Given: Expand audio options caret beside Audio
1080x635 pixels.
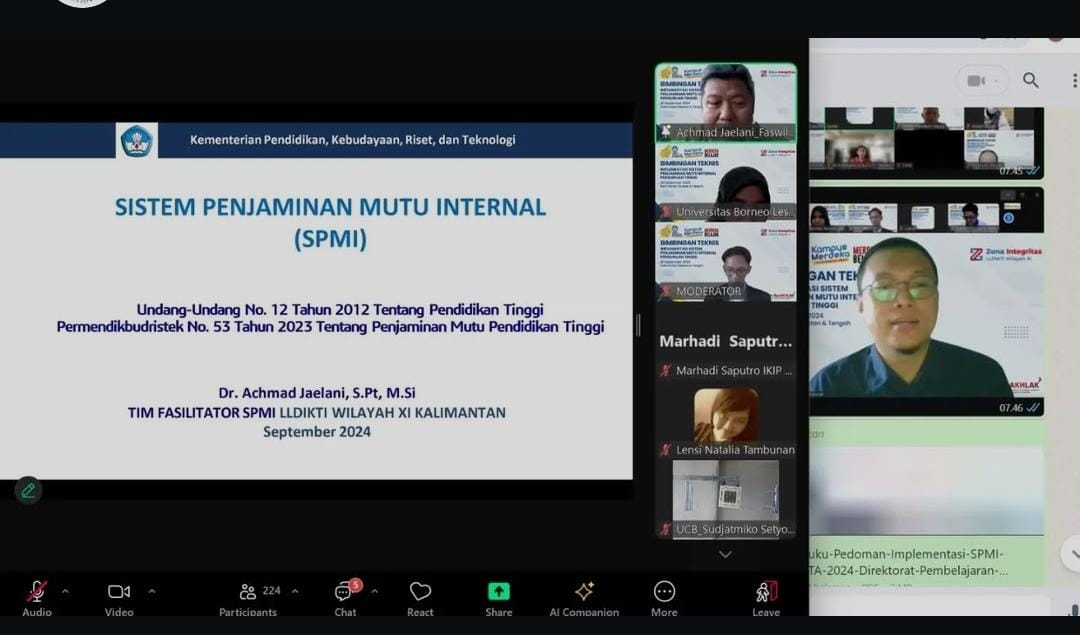Looking at the screenshot, I should 65,591.
